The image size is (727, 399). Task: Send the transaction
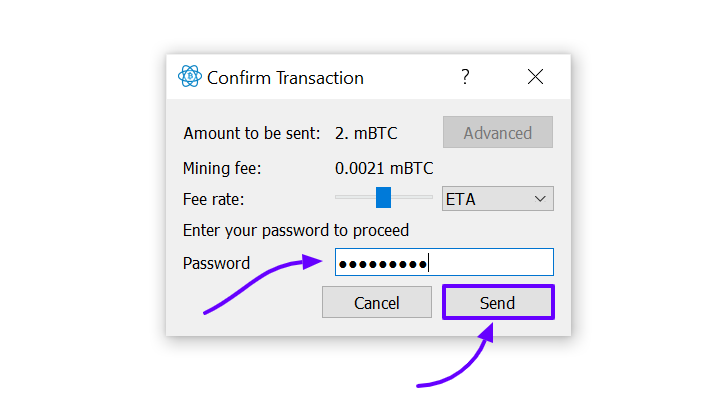point(498,303)
